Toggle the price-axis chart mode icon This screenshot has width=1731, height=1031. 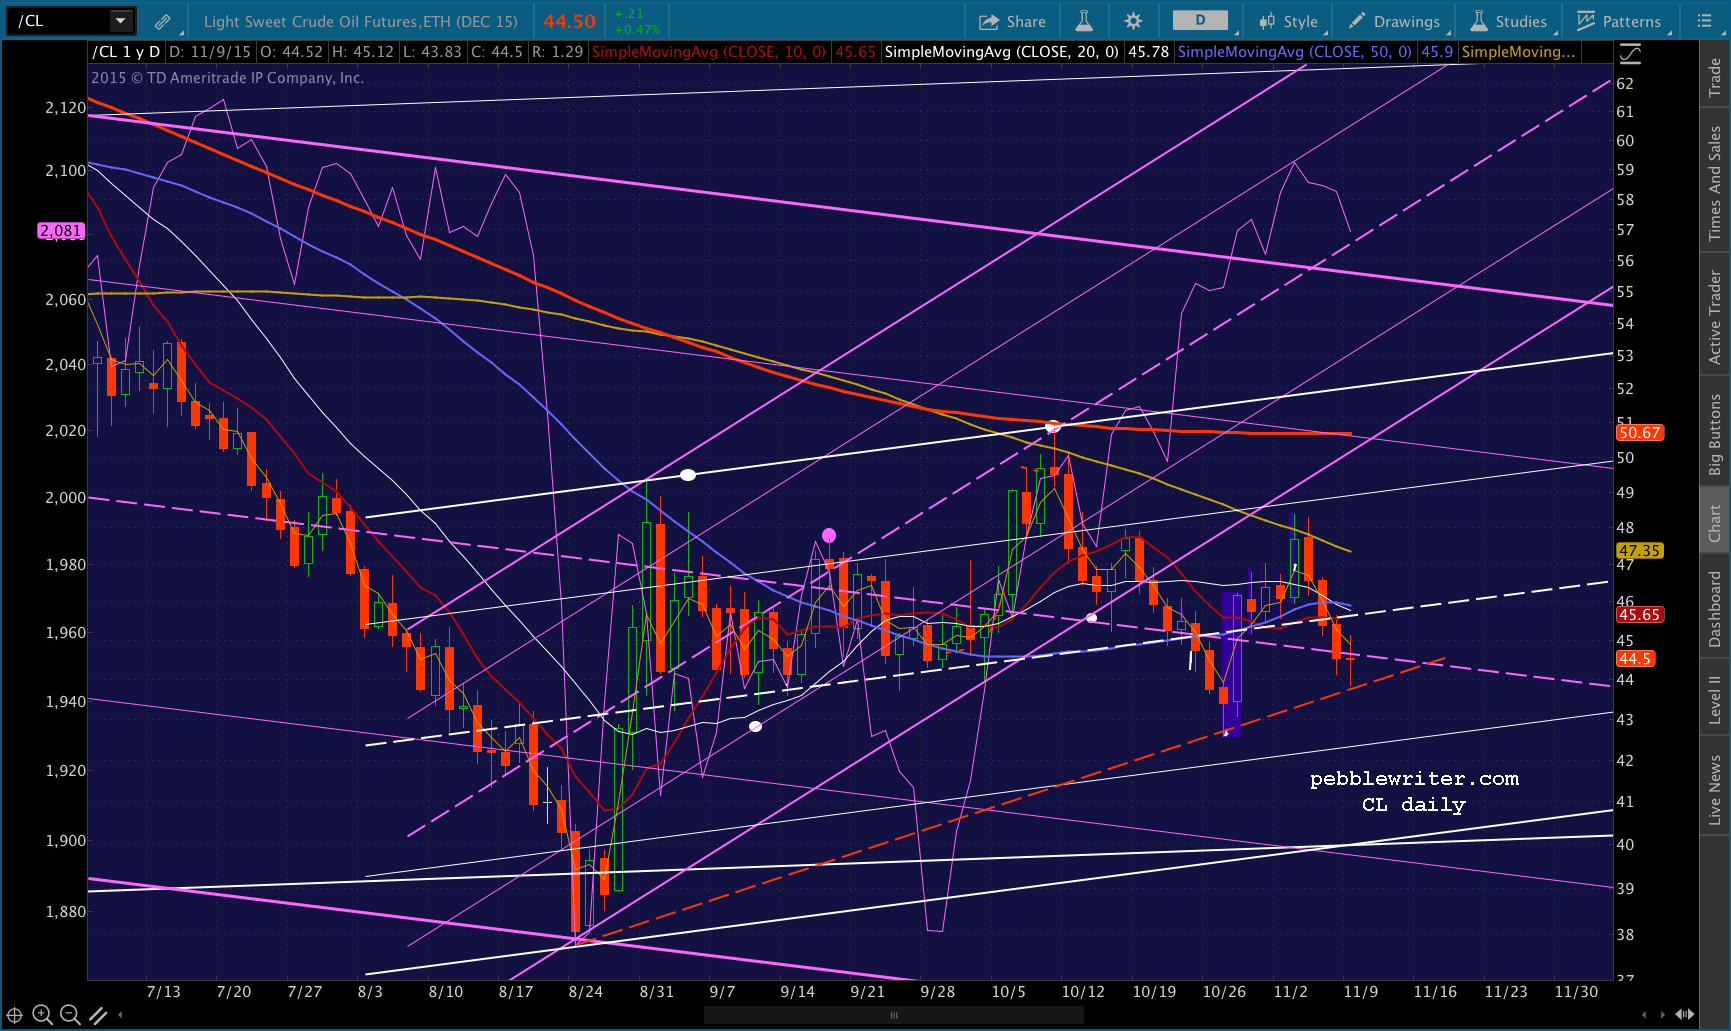click(x=1630, y=54)
